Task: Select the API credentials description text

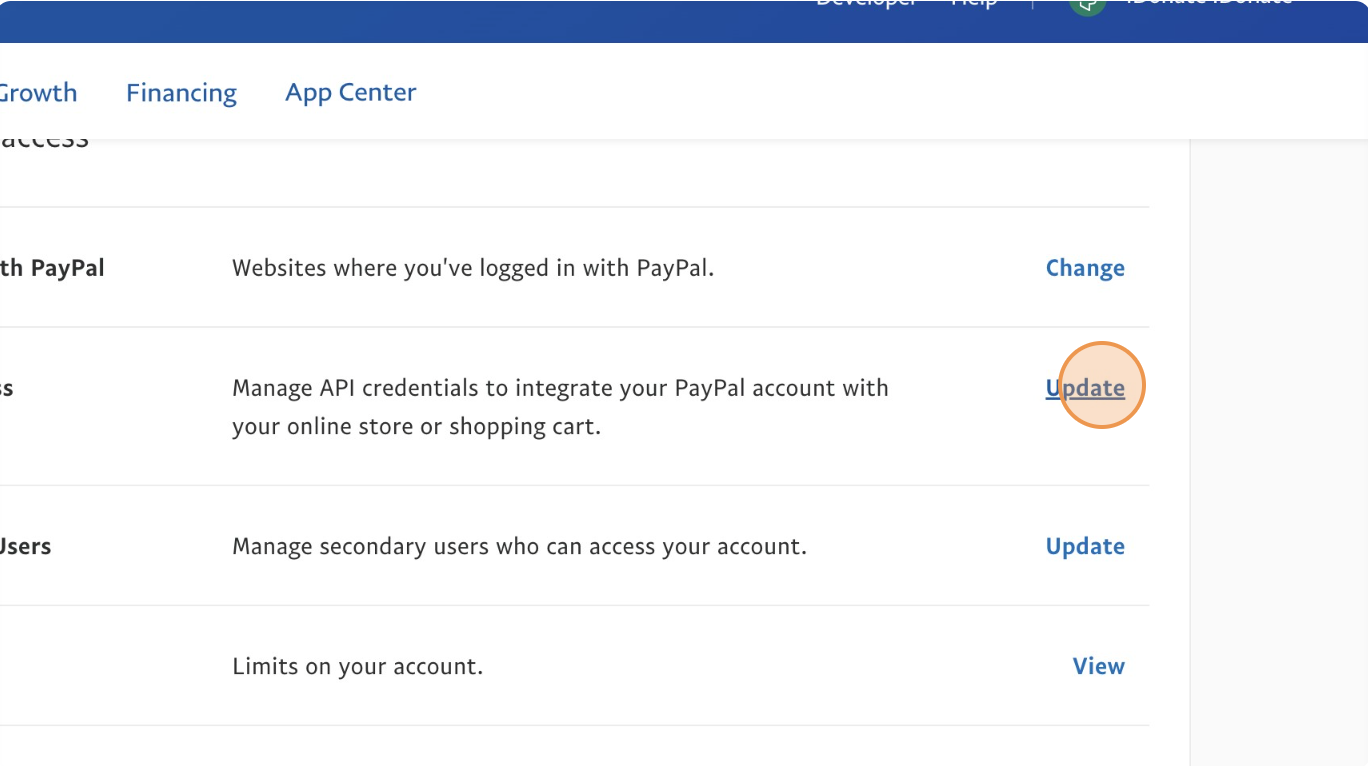Action: tap(560, 406)
